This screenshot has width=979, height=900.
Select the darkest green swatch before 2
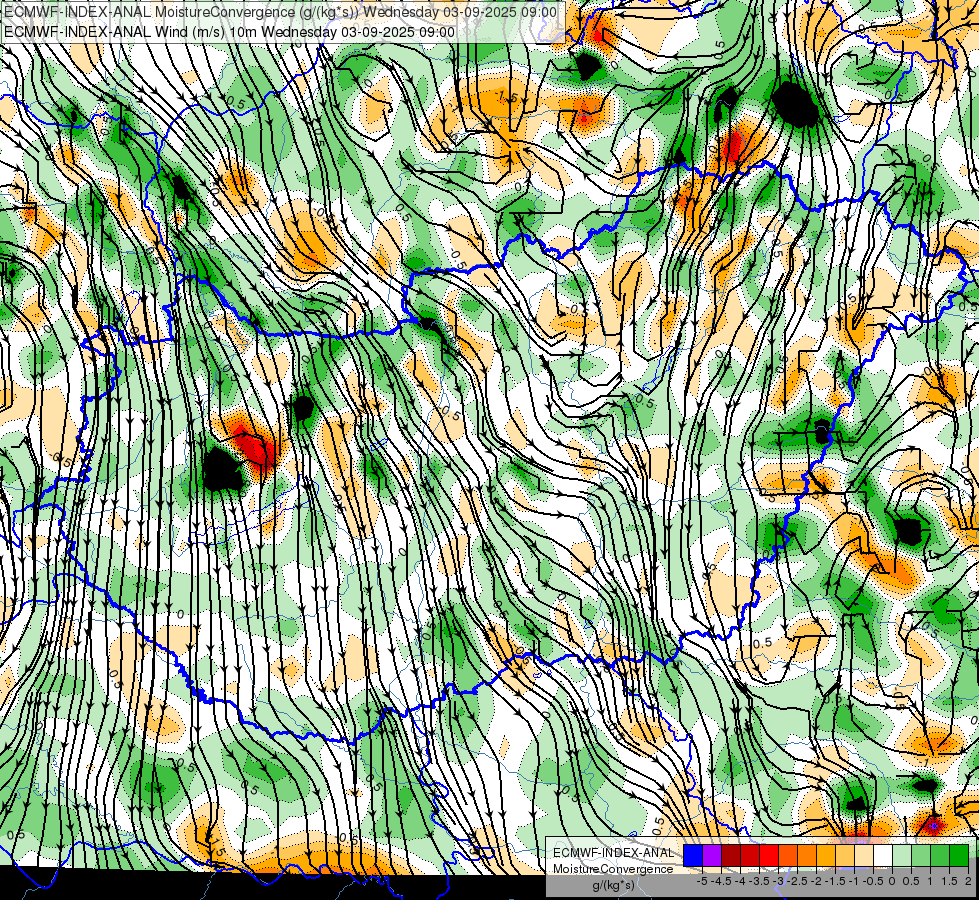[x=959, y=855]
